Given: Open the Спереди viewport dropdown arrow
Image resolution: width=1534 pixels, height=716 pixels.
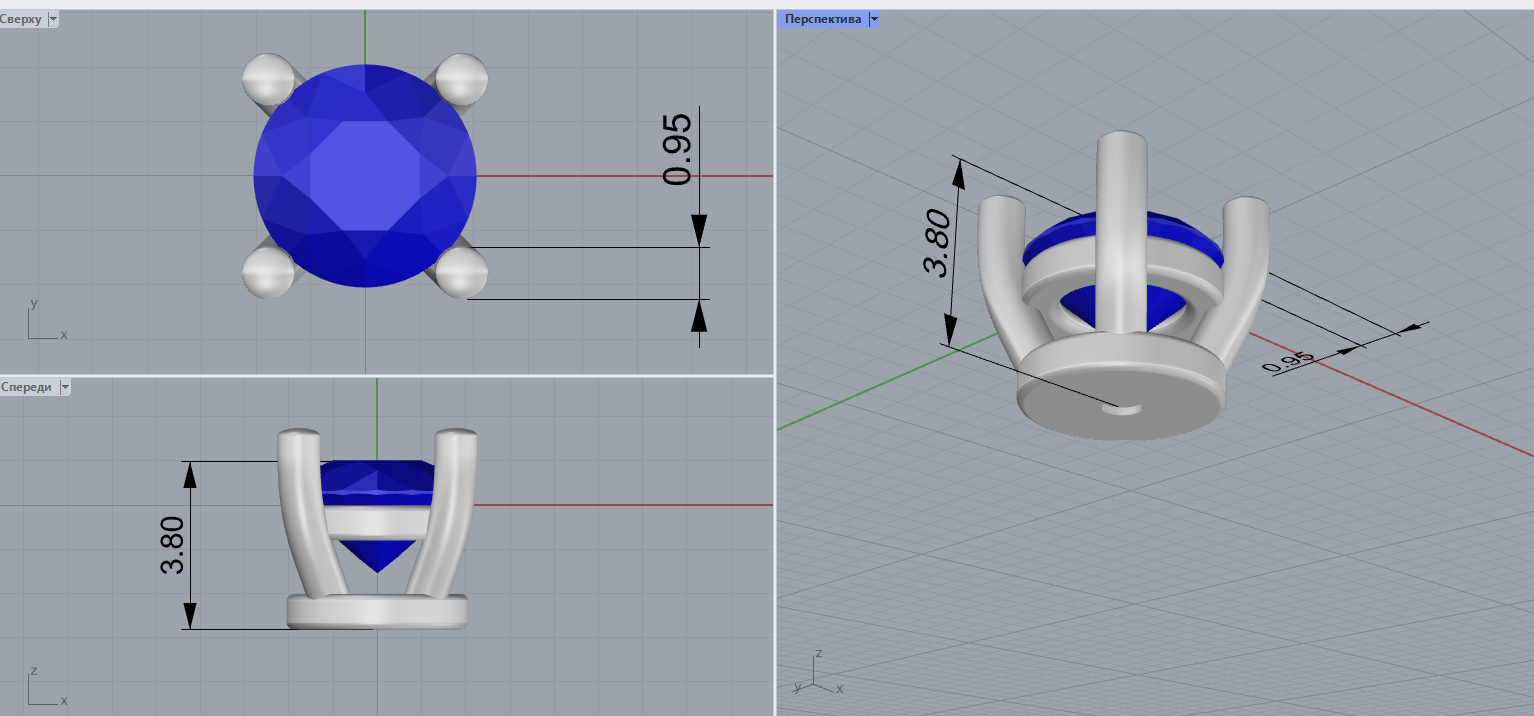Looking at the screenshot, I should [x=65, y=387].
